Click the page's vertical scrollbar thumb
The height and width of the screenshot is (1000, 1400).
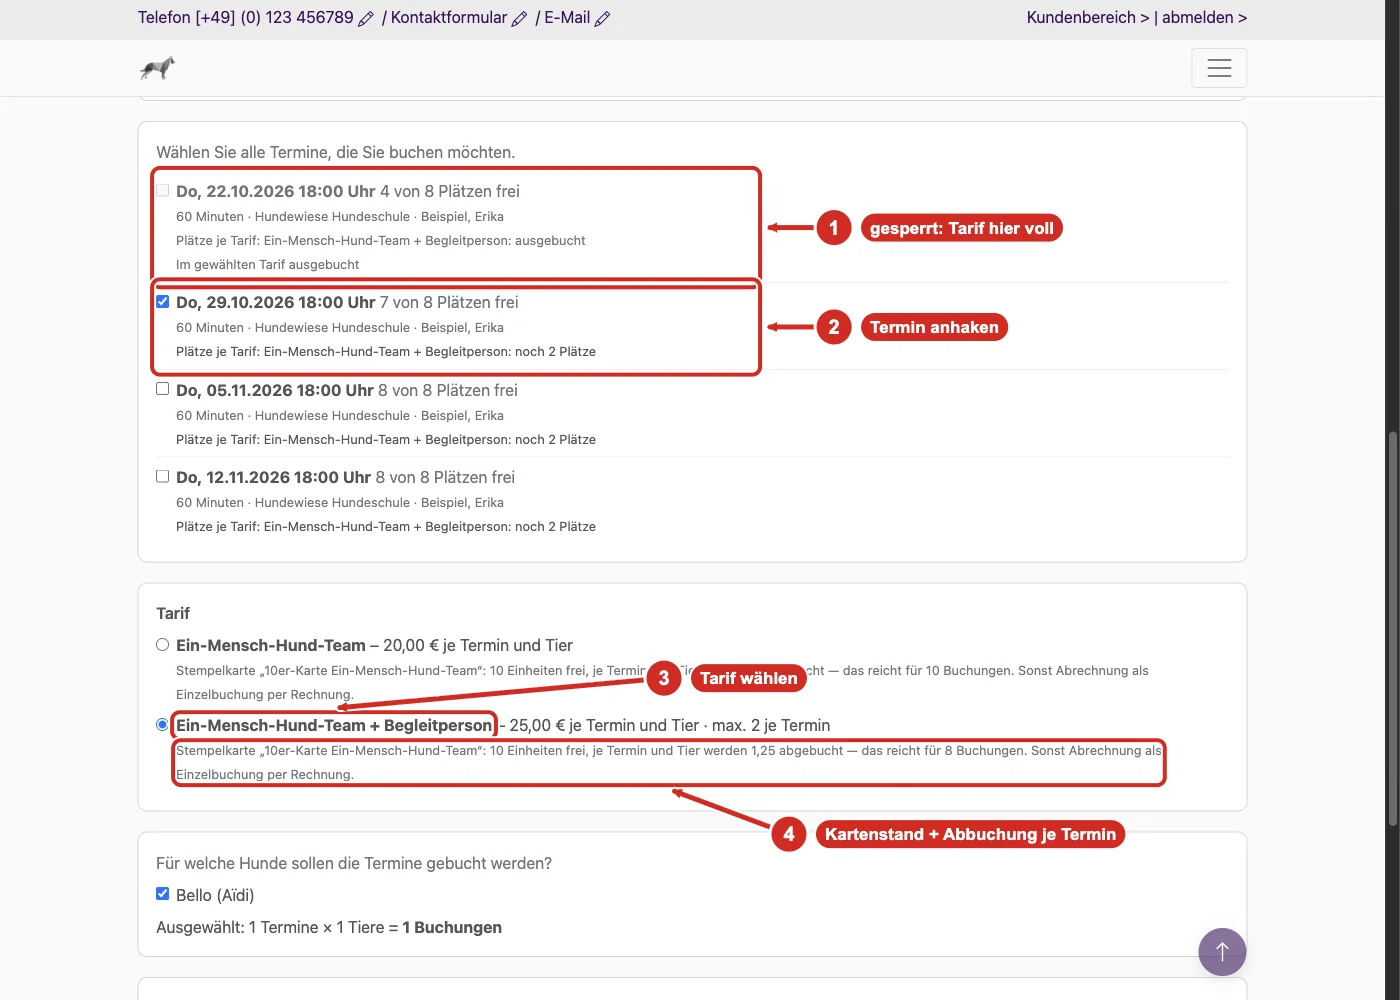click(x=1392, y=628)
